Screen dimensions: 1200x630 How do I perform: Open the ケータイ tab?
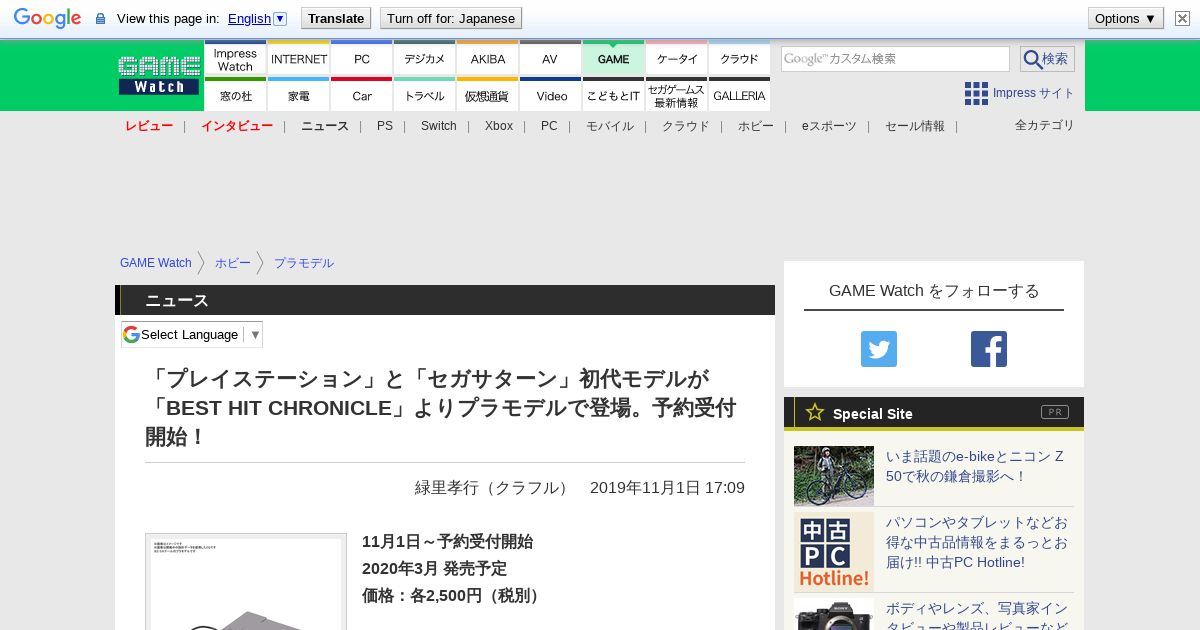677,59
